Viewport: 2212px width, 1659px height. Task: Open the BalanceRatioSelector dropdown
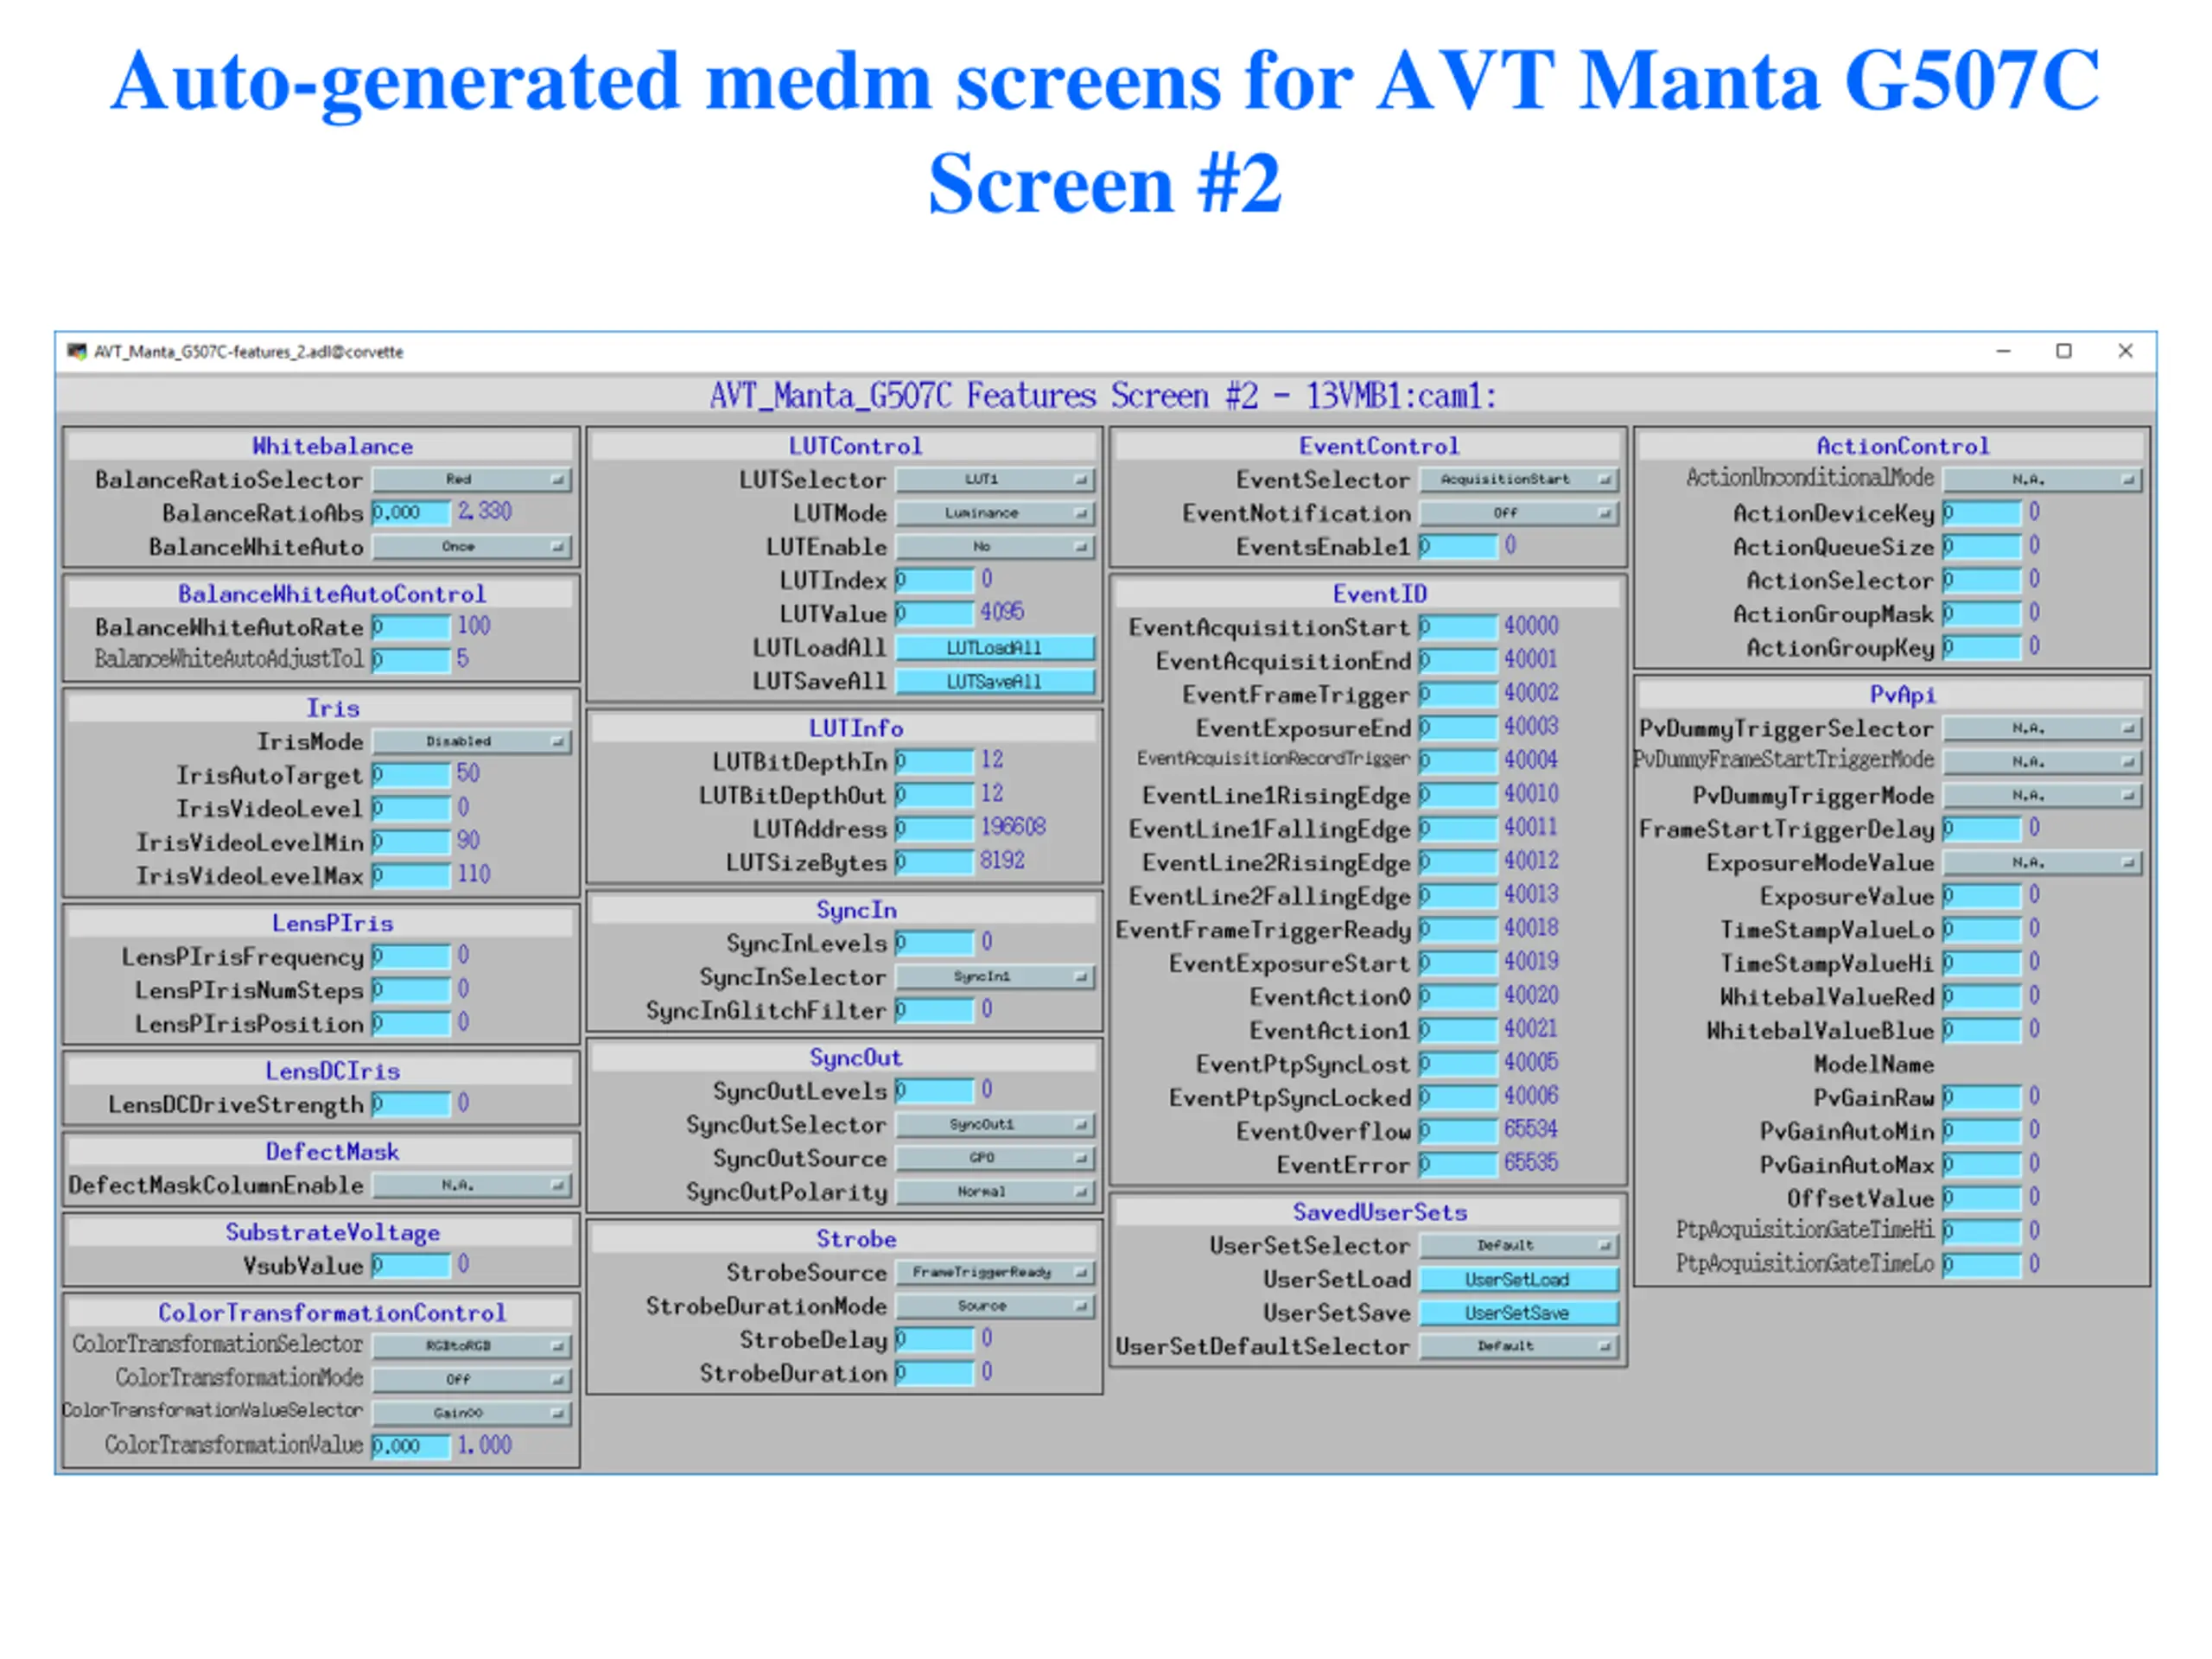(x=471, y=480)
